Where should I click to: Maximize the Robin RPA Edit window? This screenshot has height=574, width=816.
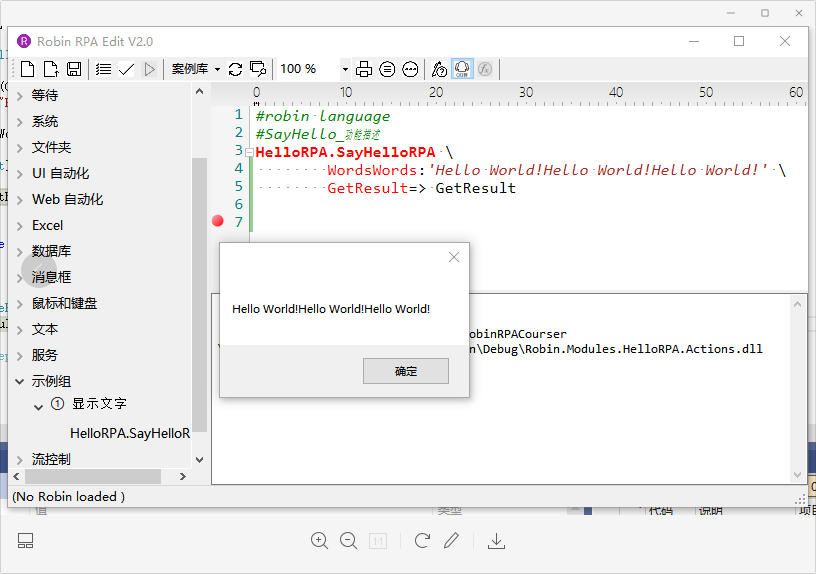click(739, 41)
